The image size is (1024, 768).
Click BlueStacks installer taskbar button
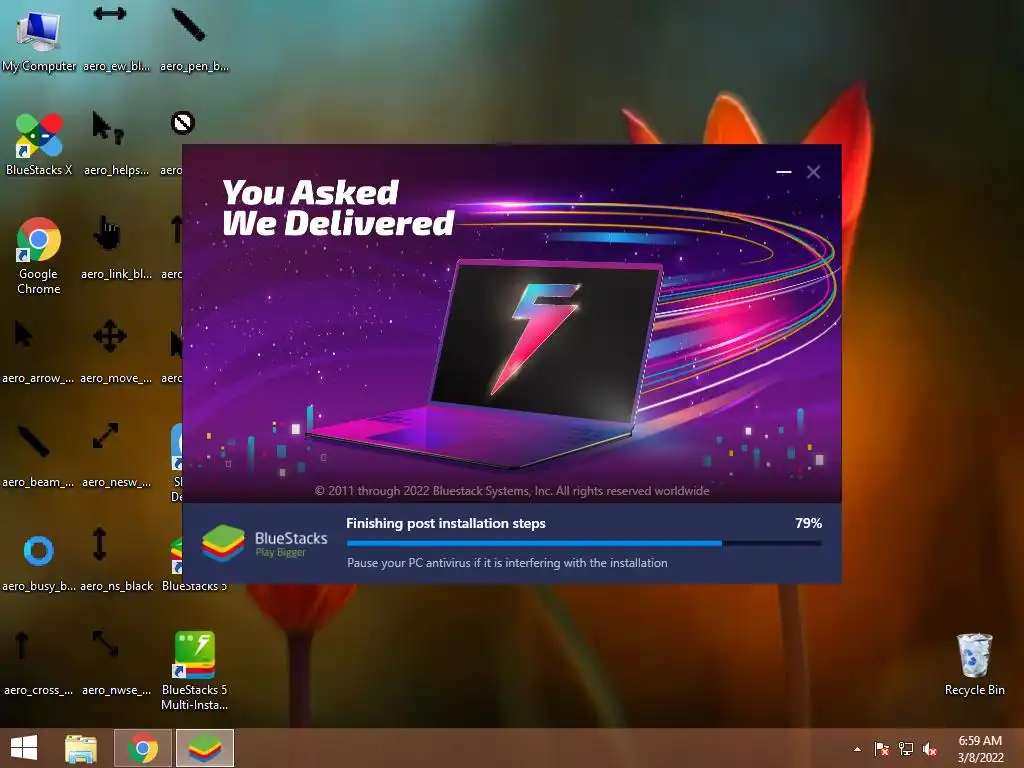click(205, 748)
